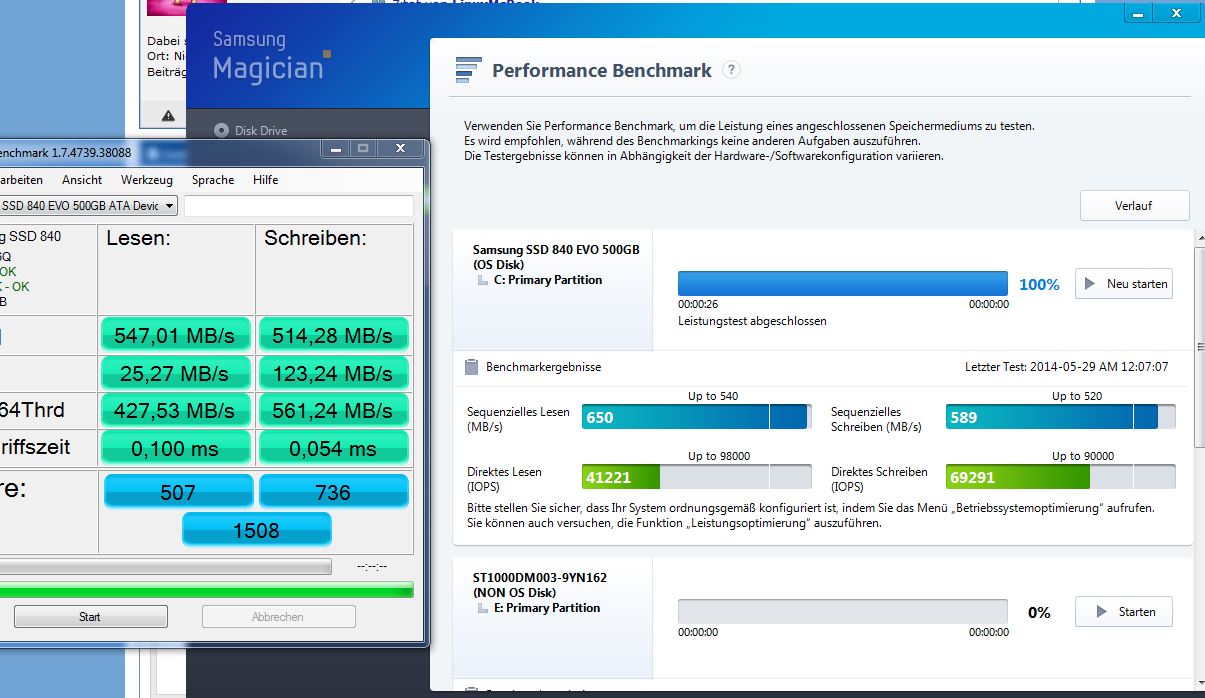Screen dimensions: 1205x698
Task: Open the Sprache menu in AS SSD
Action: [213, 180]
